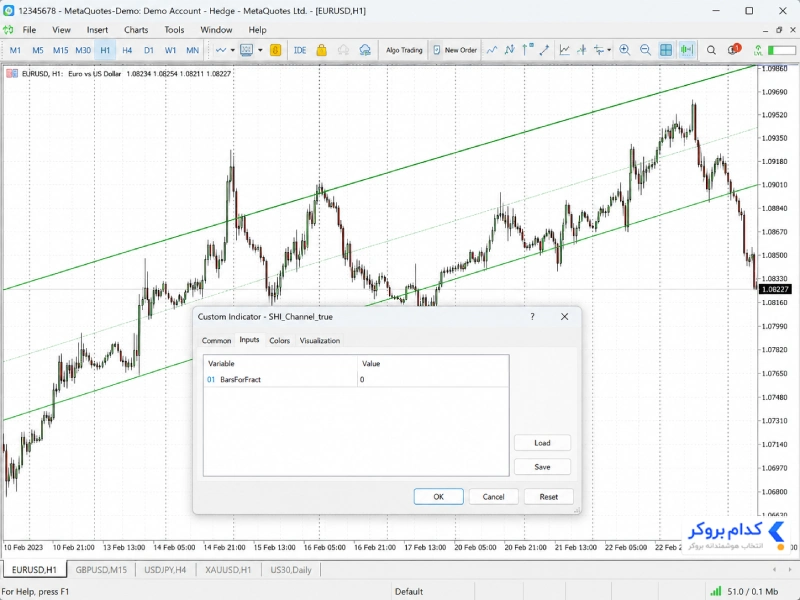Open the Charts menu
This screenshot has height=600, width=800.
tap(136, 30)
